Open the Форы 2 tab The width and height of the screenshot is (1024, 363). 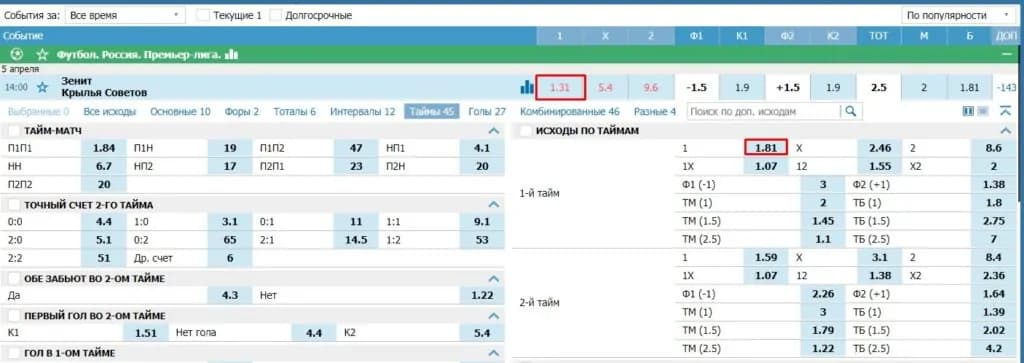click(x=242, y=112)
